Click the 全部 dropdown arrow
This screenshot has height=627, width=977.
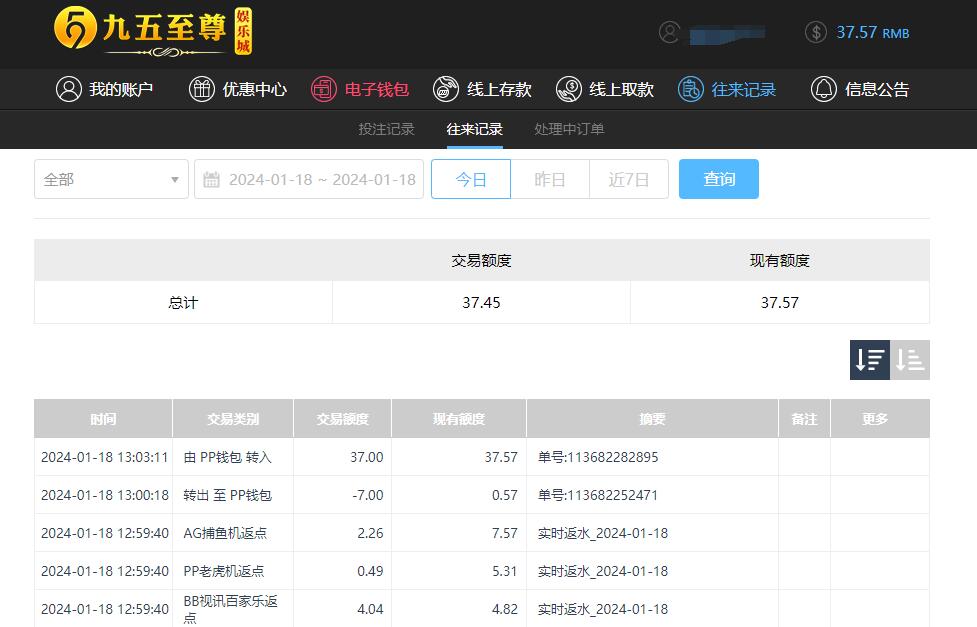click(x=175, y=179)
